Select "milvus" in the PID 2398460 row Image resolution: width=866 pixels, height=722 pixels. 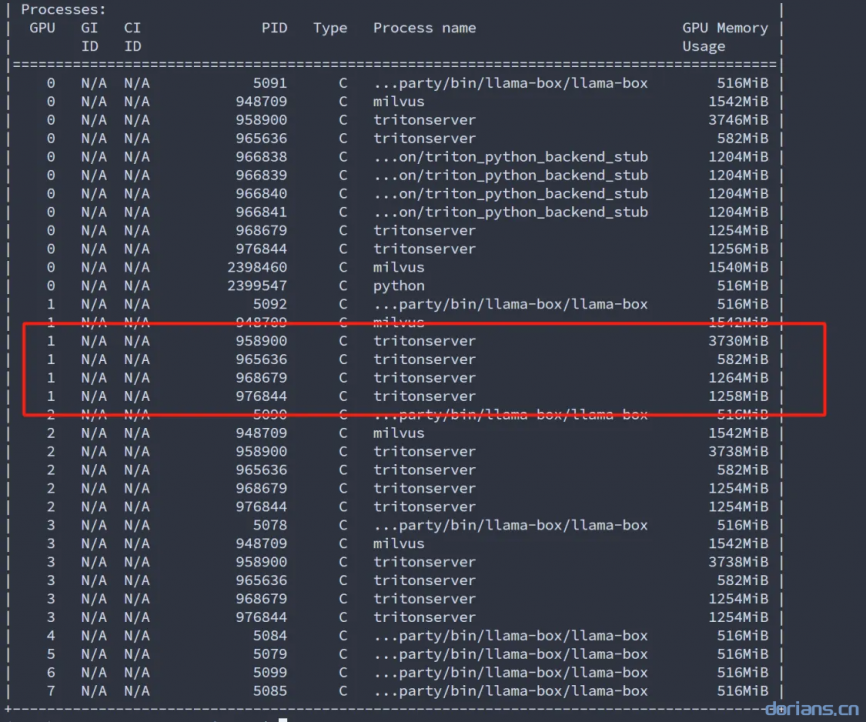(399, 267)
